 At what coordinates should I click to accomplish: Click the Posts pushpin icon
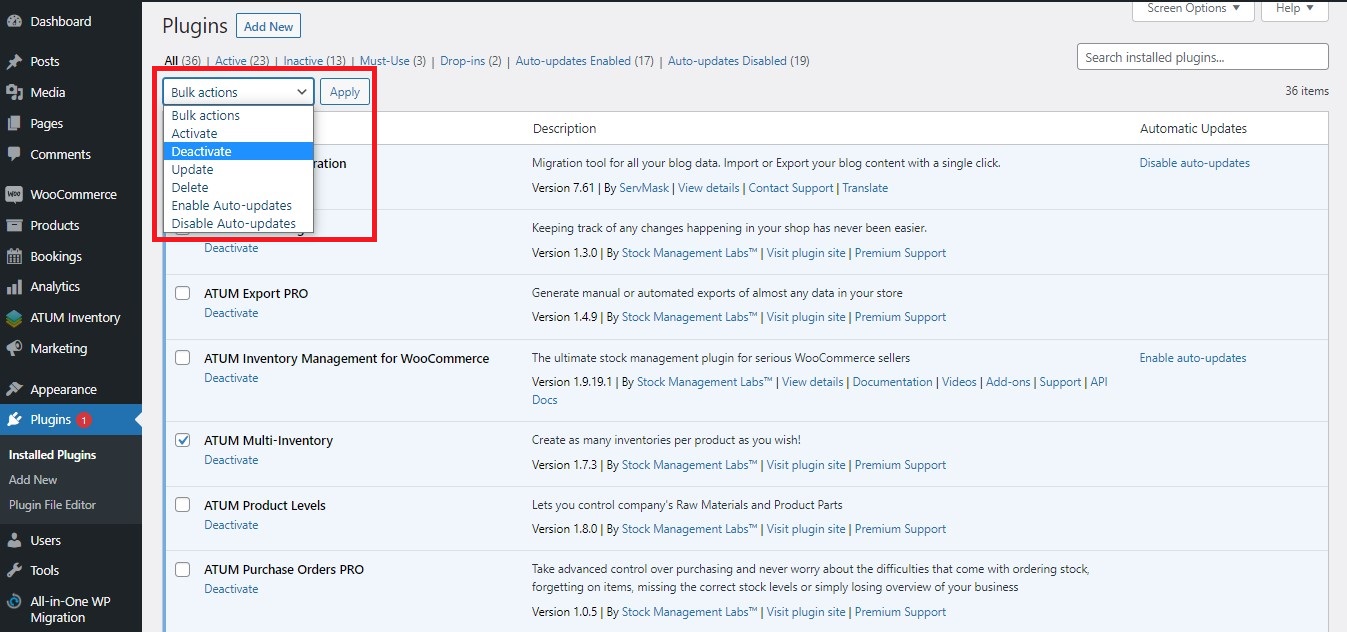click(x=14, y=61)
